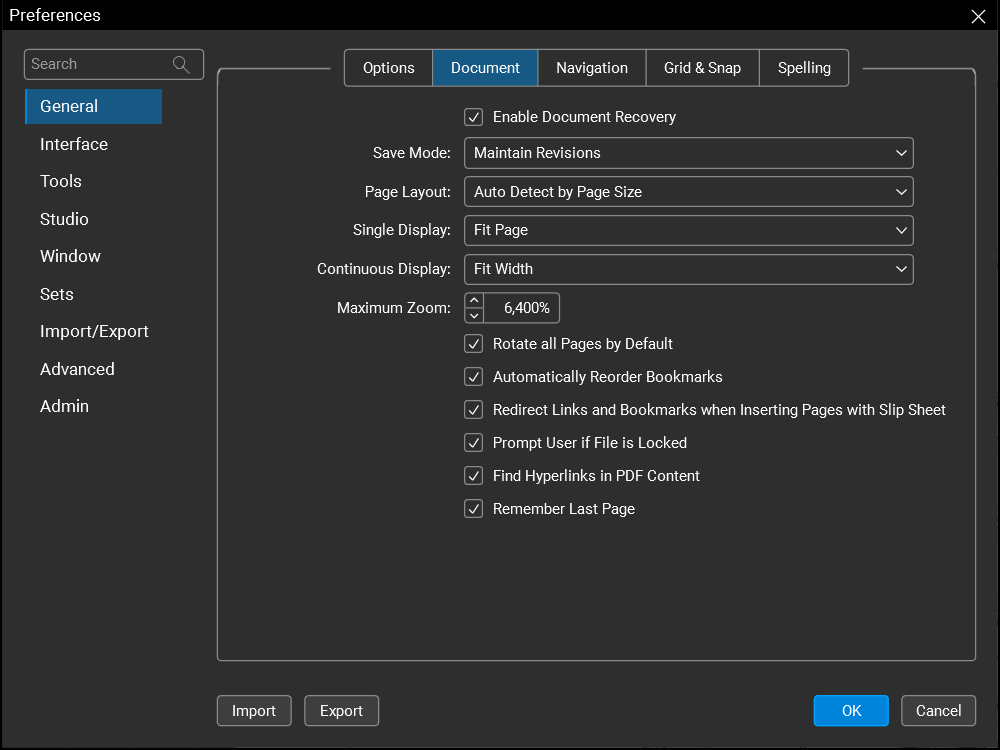The width and height of the screenshot is (1000, 750).
Task: Select the Spelling tab
Action: tap(804, 68)
